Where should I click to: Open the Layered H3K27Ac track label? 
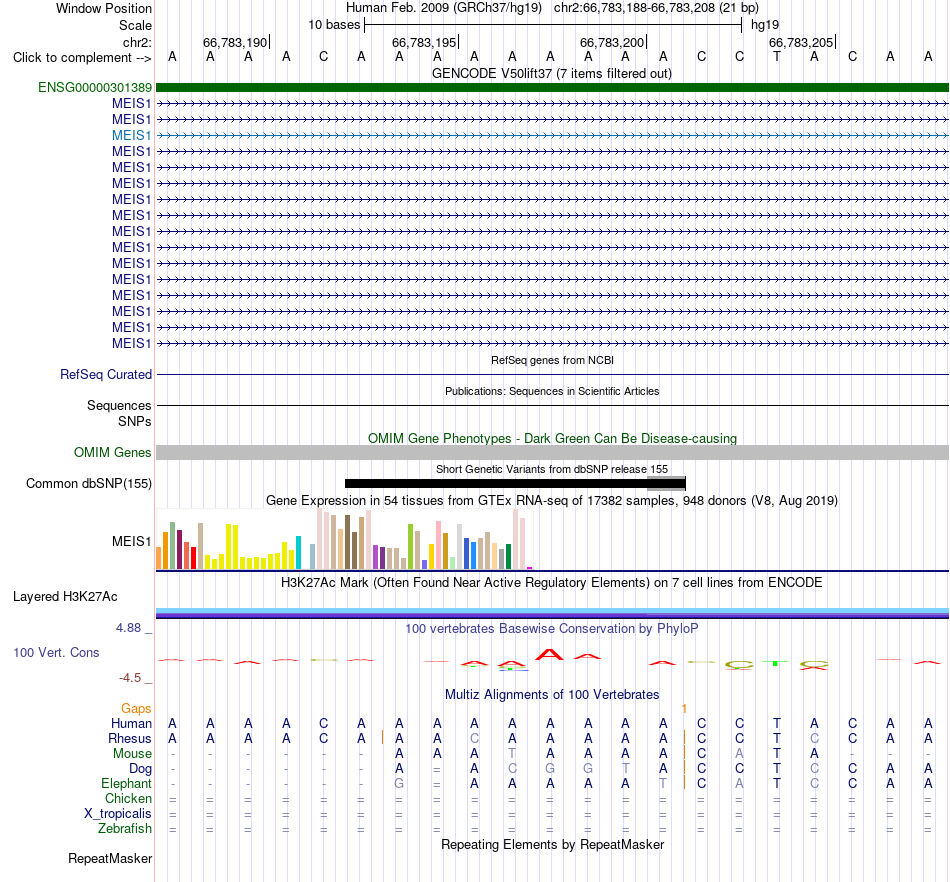click(x=65, y=597)
